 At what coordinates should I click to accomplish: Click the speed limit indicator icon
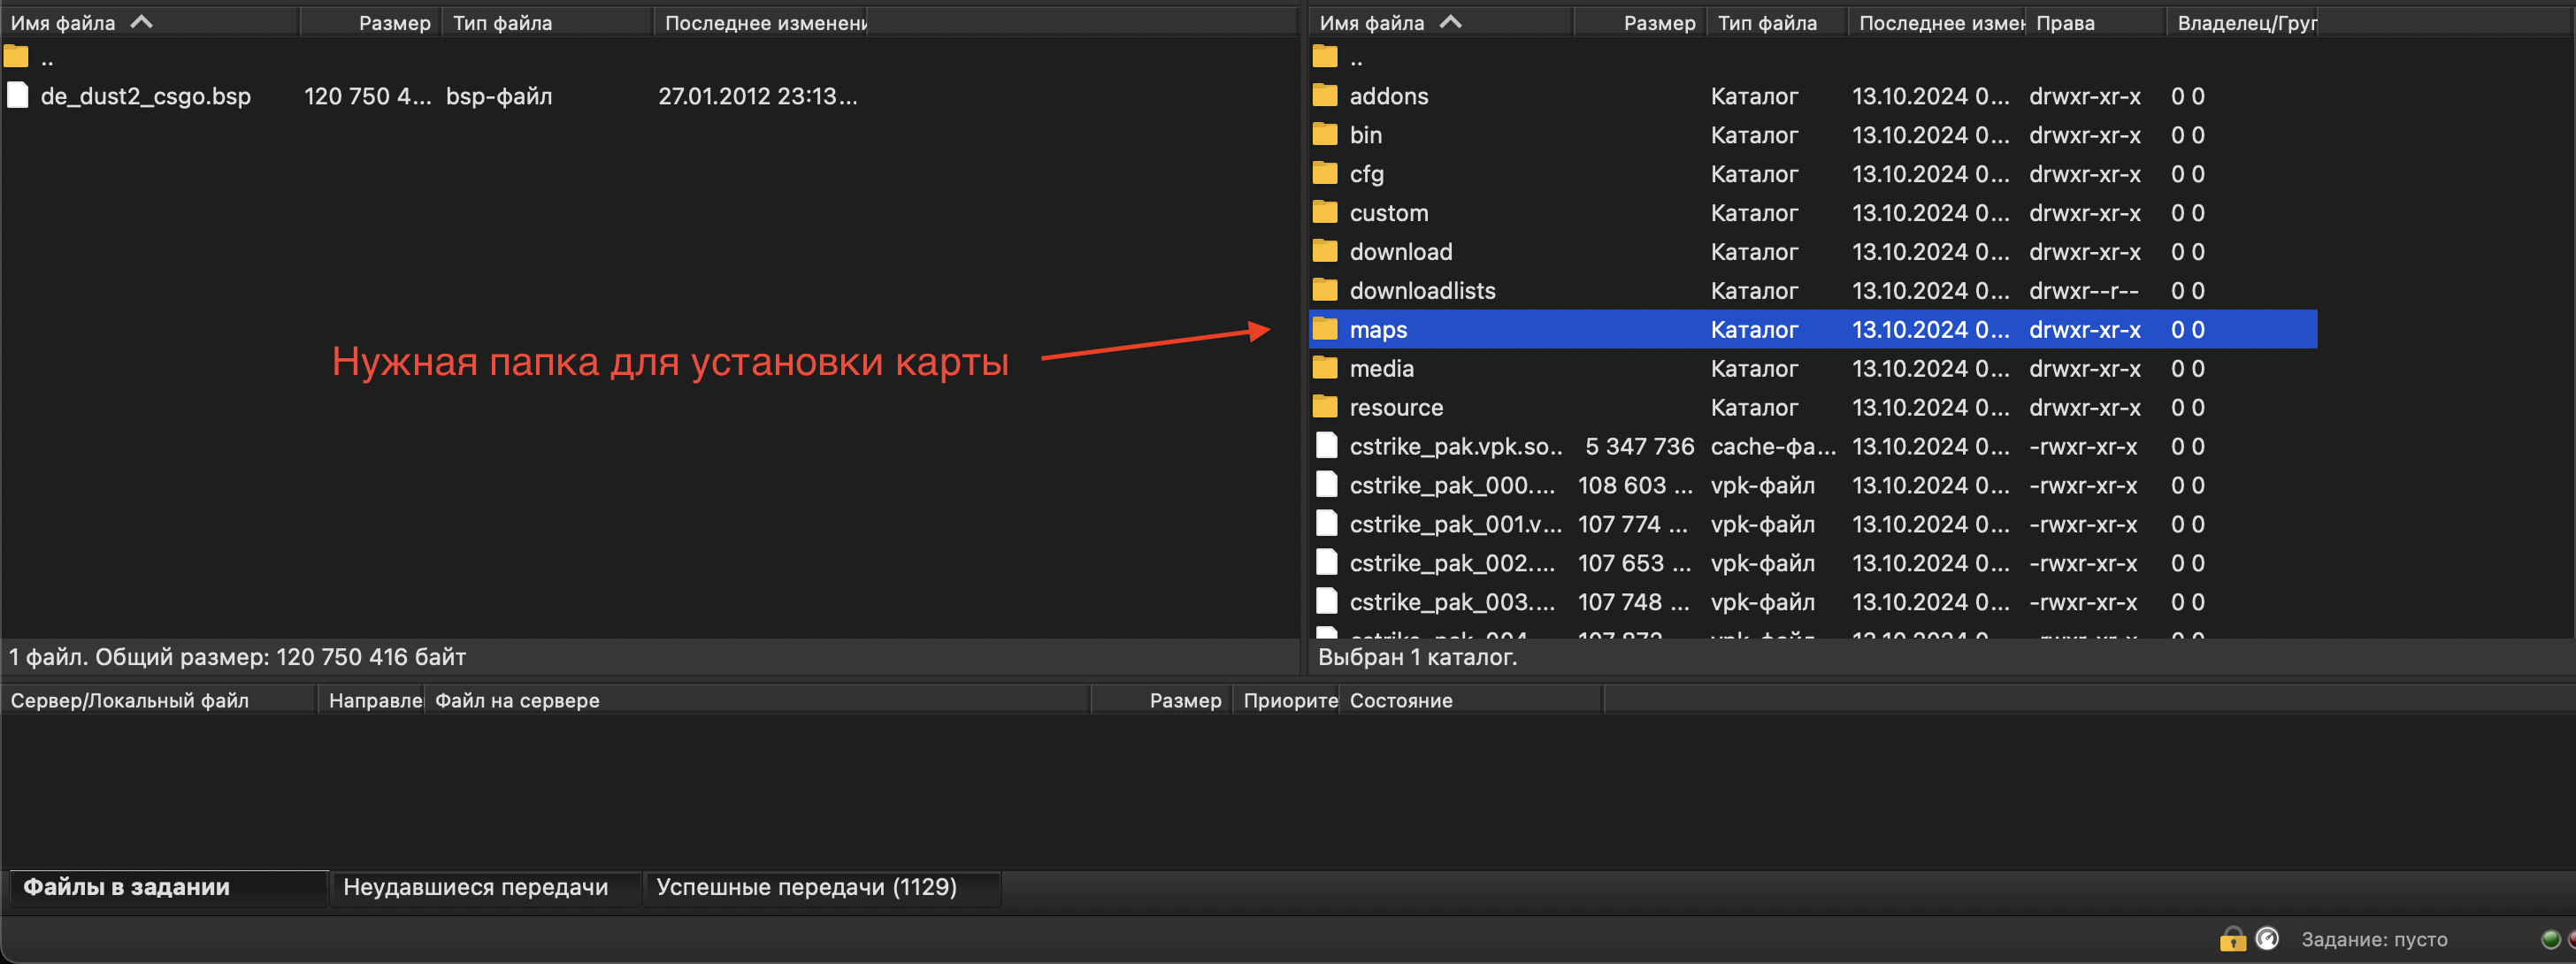[x=2267, y=939]
